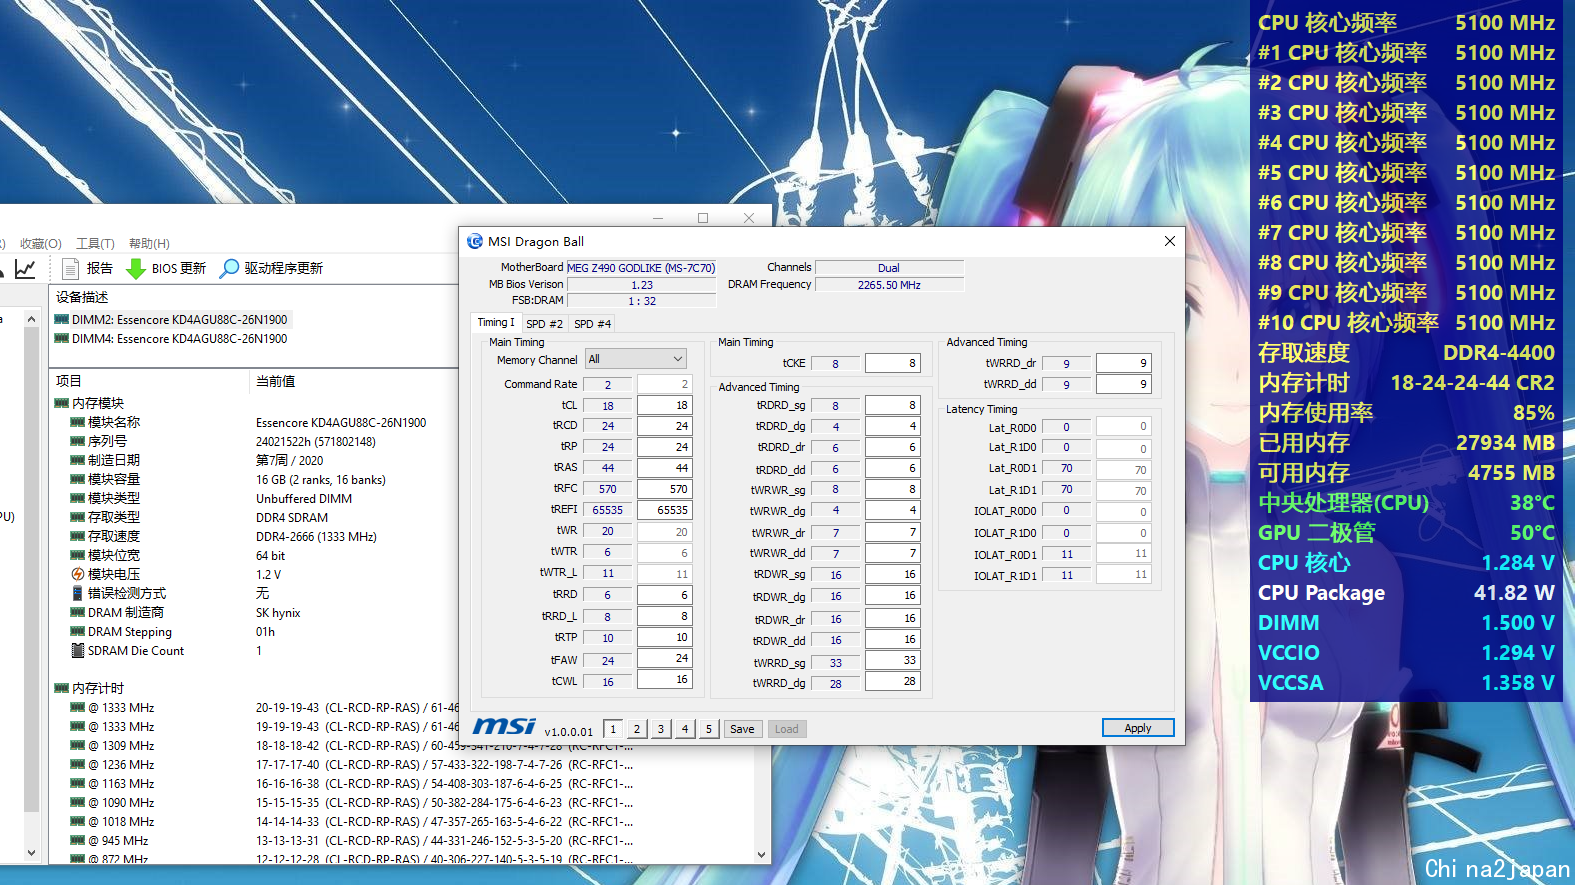Click the tRDRD_sg editable value field
The image size is (1575, 885).
tap(892, 405)
